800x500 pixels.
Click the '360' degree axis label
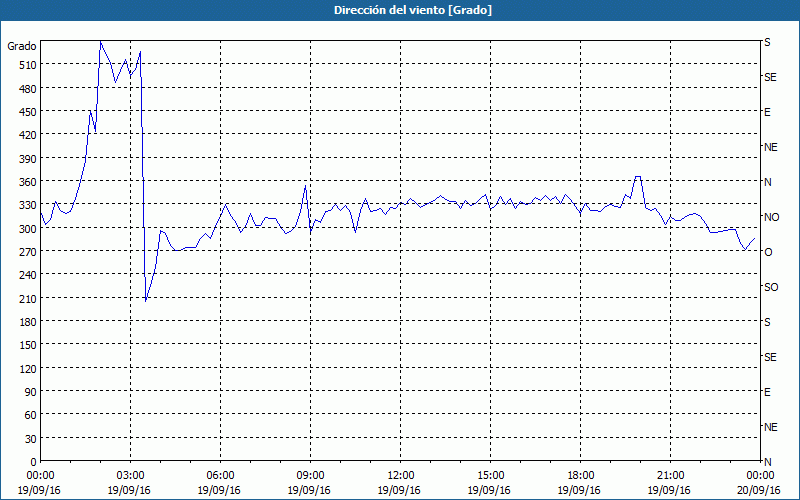[x=29, y=182]
